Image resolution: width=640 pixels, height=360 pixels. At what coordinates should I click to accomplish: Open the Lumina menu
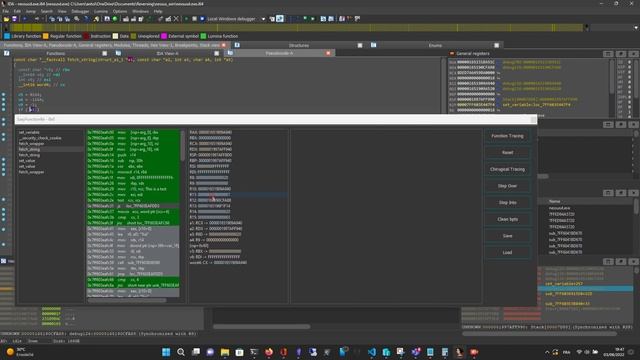pyautogui.click(x=101, y=11)
